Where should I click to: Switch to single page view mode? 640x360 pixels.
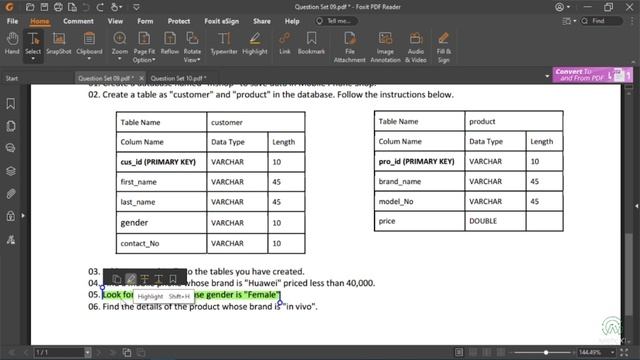tap(459, 352)
